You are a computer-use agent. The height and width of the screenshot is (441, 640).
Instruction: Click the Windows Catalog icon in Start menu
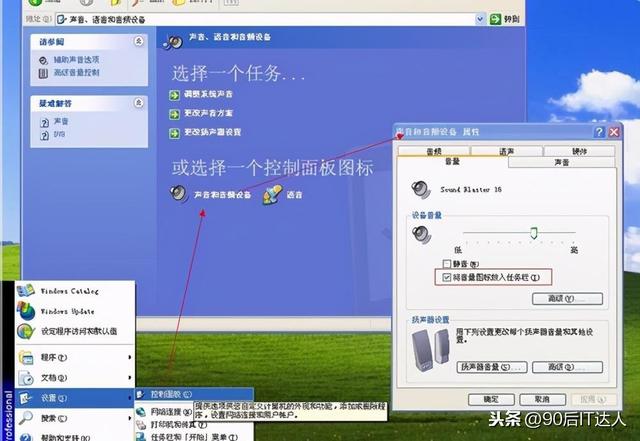point(26,290)
